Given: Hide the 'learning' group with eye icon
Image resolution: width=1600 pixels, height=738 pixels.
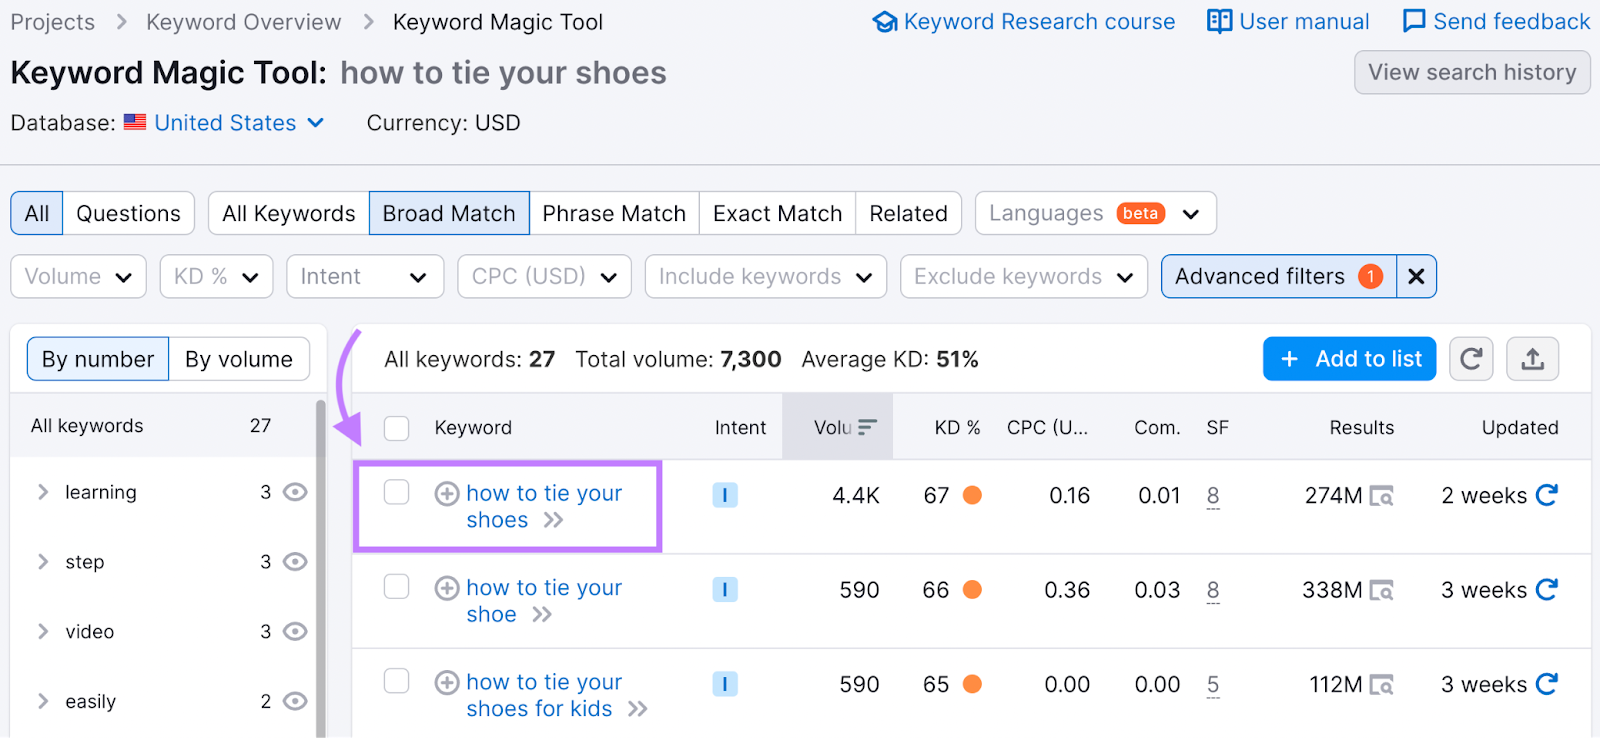Looking at the screenshot, I should 295,492.
